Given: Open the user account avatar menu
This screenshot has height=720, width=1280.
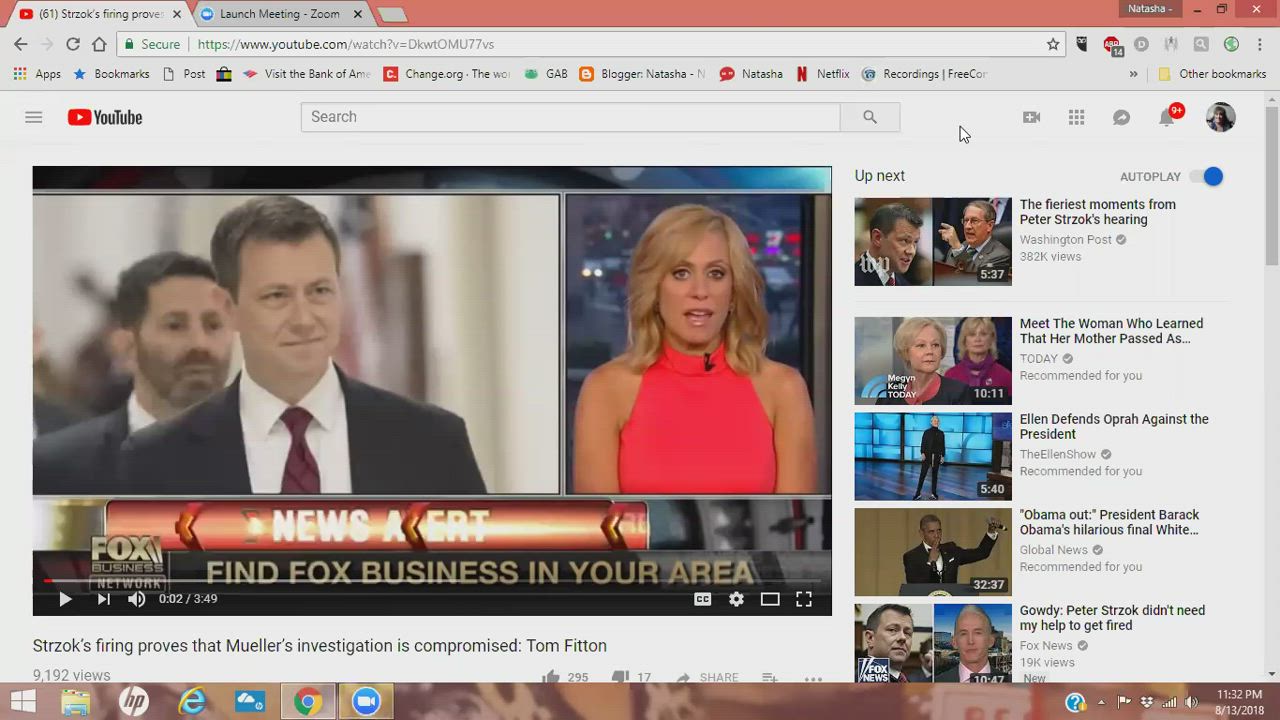Looking at the screenshot, I should tap(1220, 117).
